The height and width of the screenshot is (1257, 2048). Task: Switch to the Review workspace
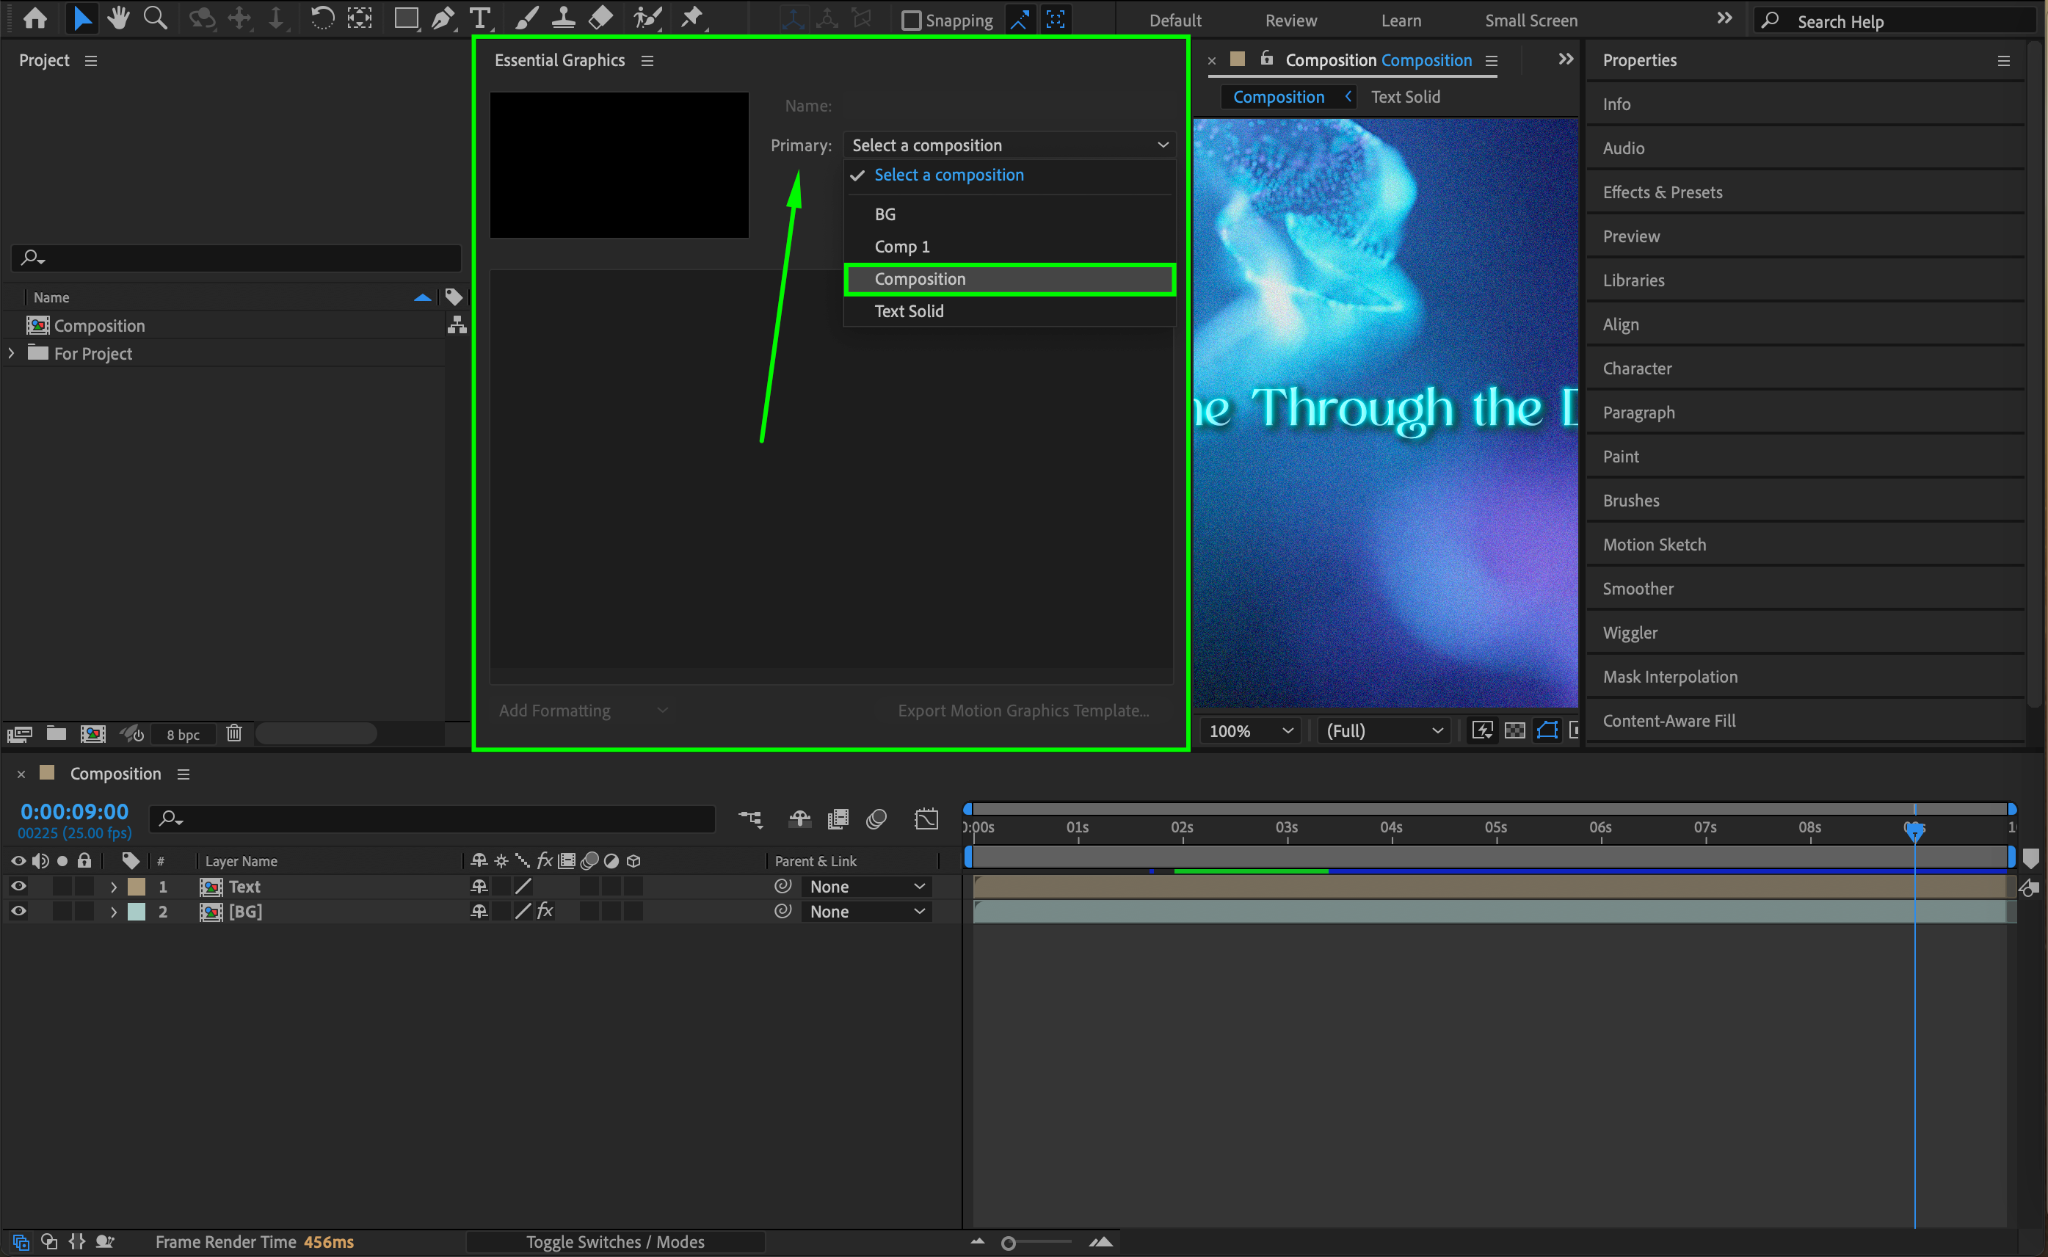1290,20
